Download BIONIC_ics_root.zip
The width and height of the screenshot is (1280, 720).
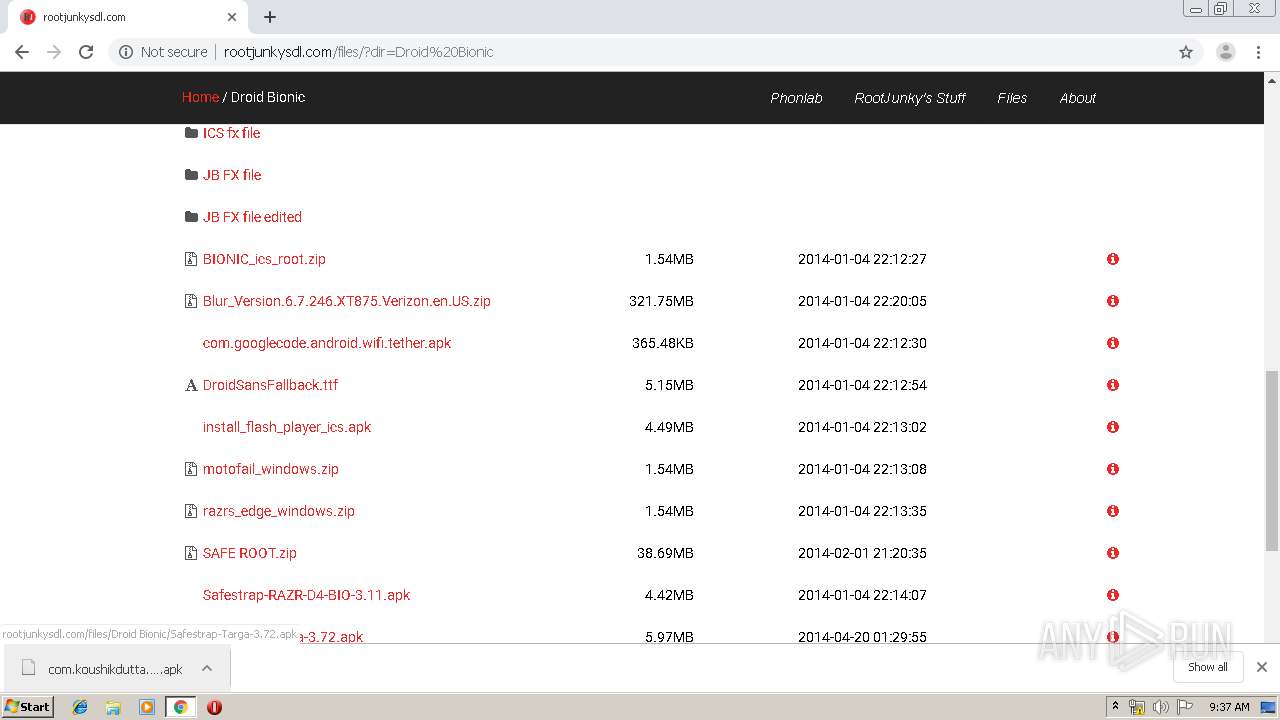264,259
